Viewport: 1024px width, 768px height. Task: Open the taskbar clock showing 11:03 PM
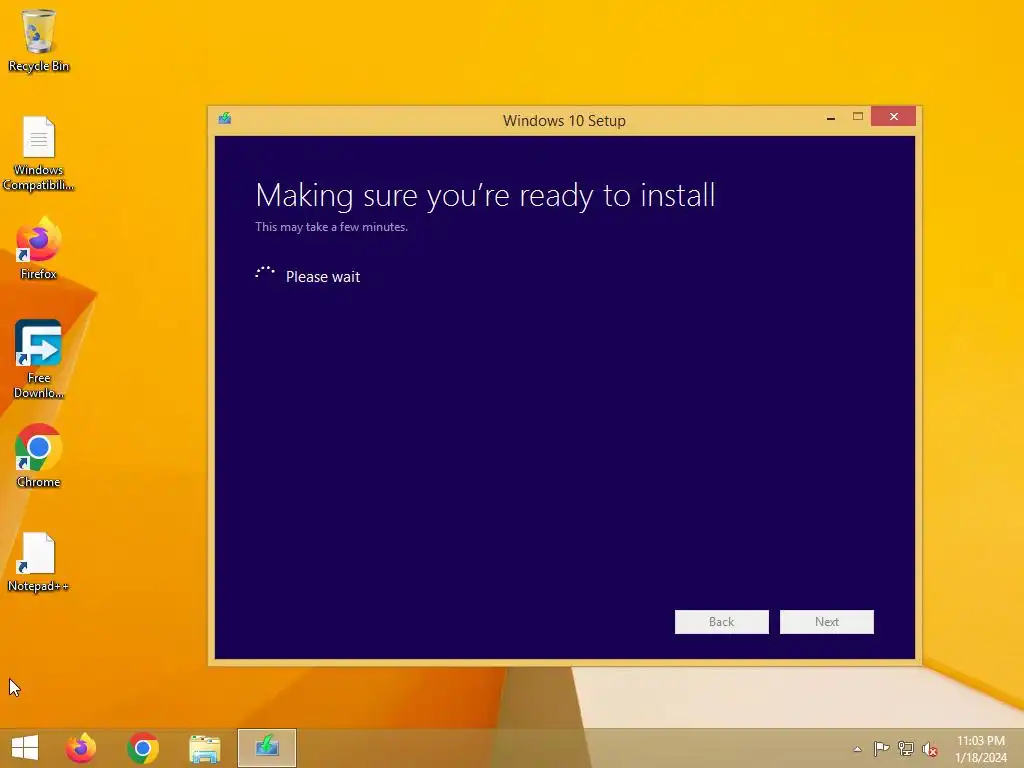[x=981, y=749]
